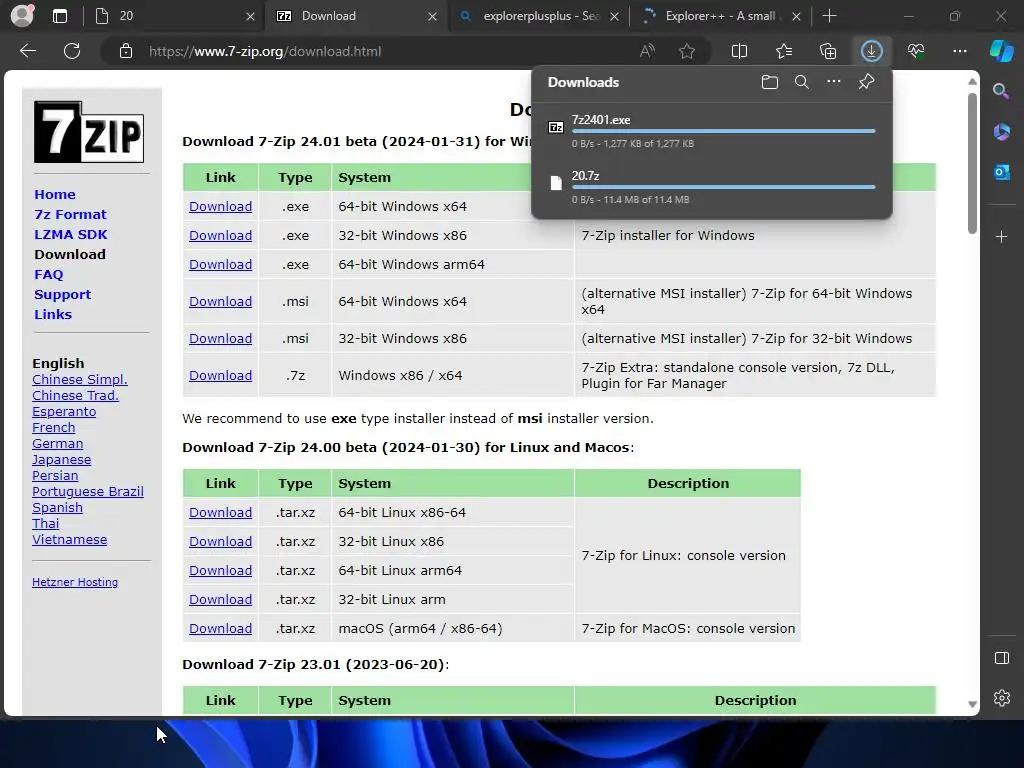The image size is (1024, 768).
Task: Open Links page in sidebar
Action: point(53,314)
